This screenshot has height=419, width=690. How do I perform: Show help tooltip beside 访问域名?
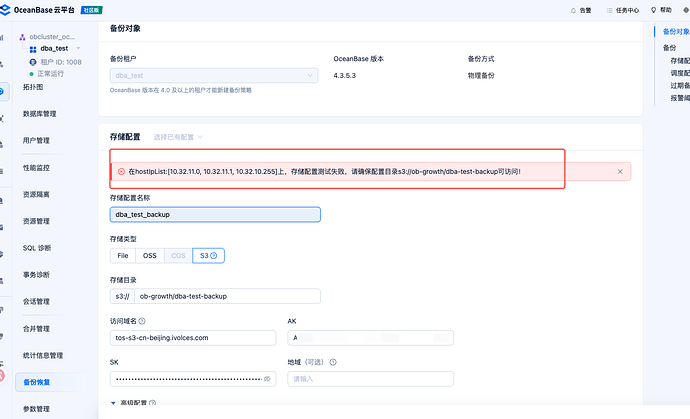[x=142, y=321]
